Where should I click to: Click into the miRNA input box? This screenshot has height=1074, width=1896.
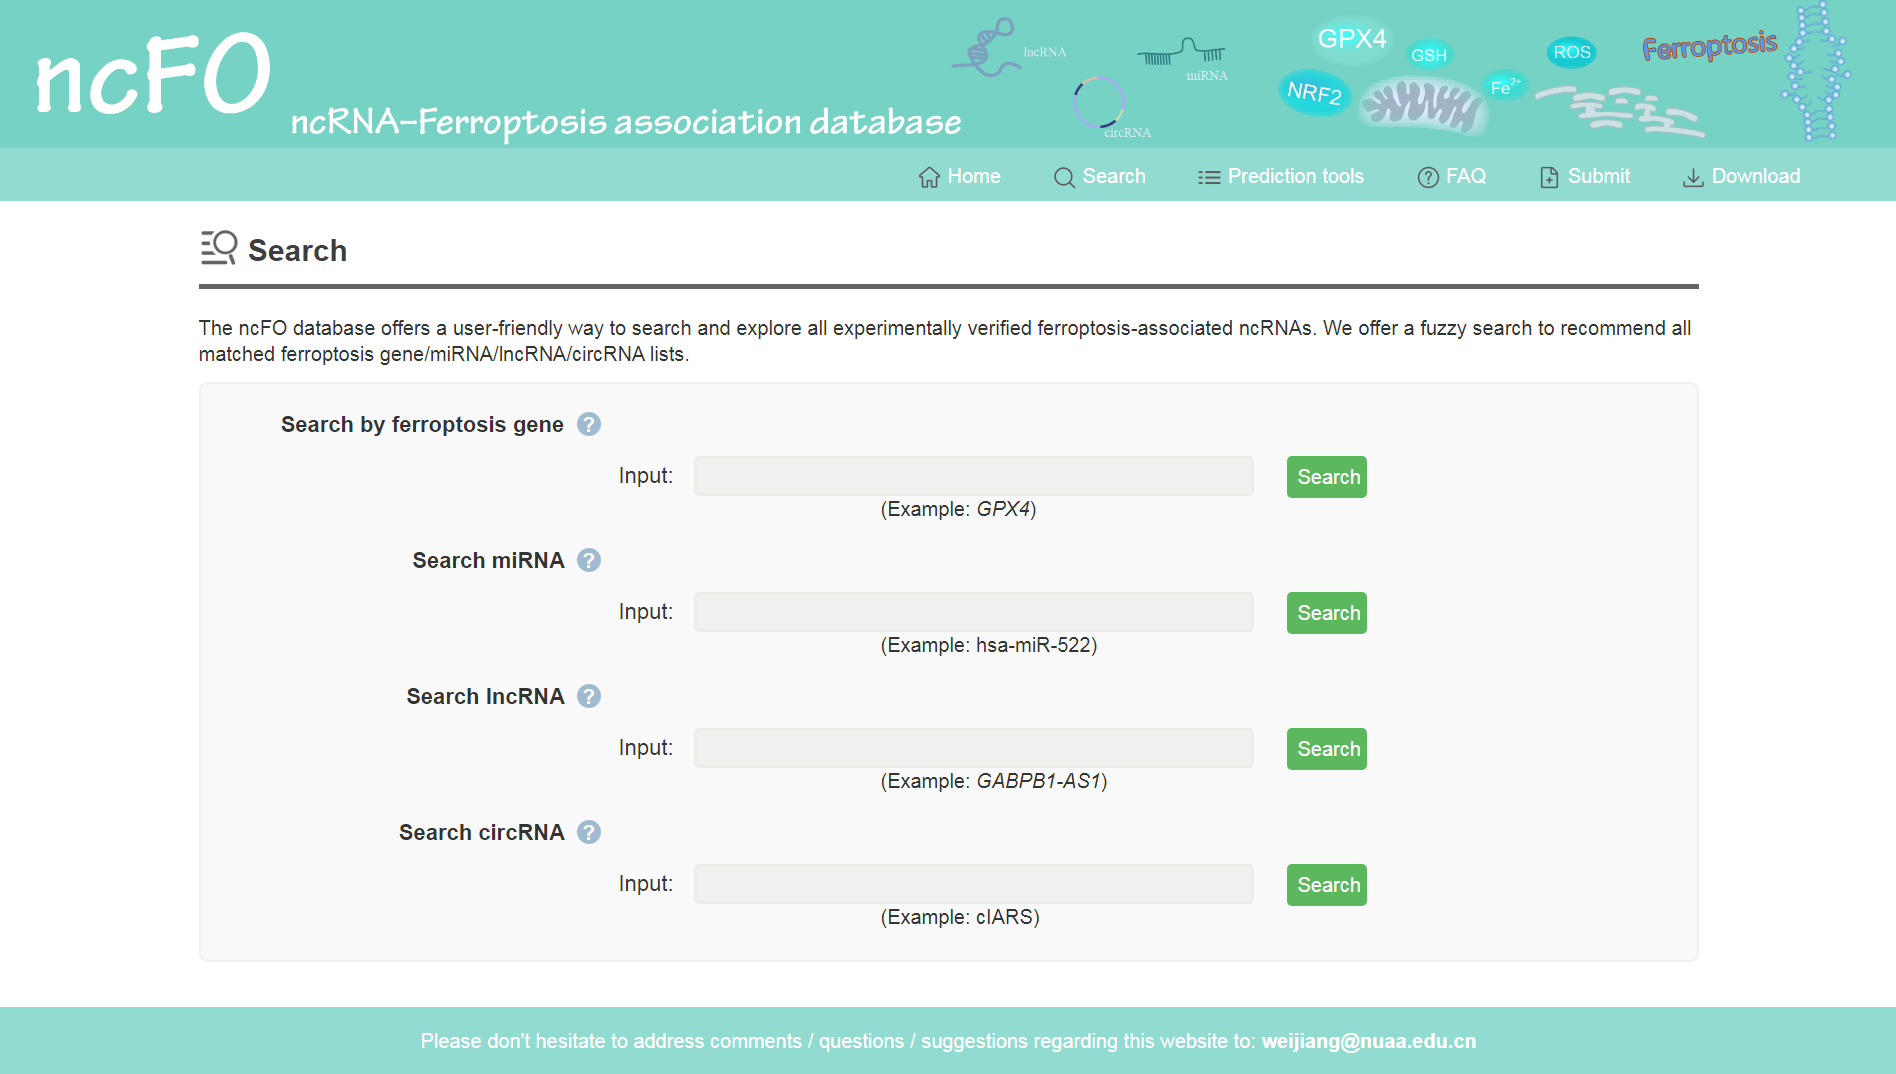click(x=974, y=612)
